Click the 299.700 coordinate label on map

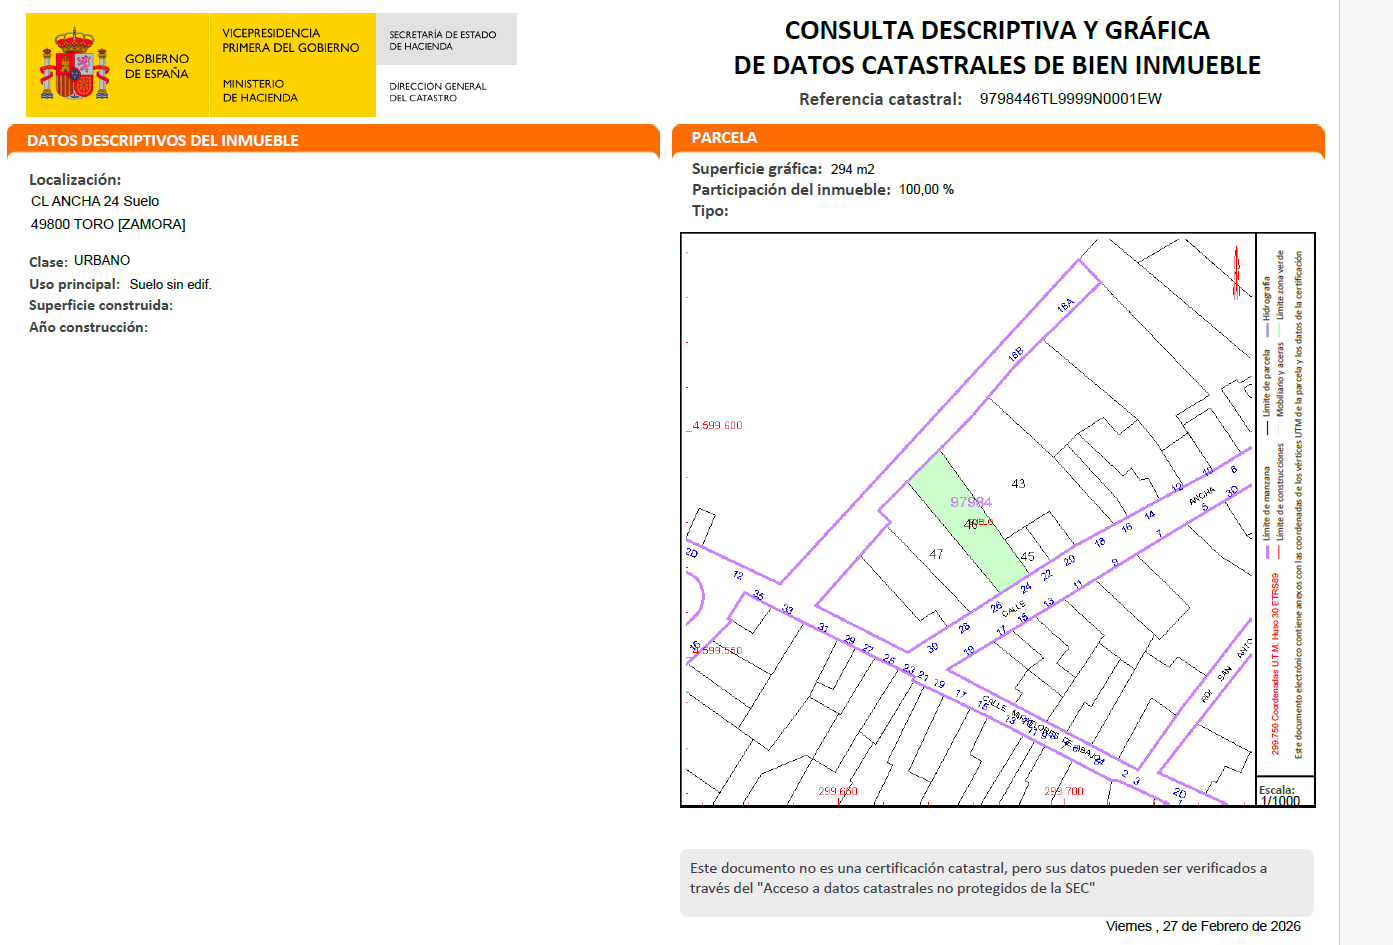click(1064, 791)
